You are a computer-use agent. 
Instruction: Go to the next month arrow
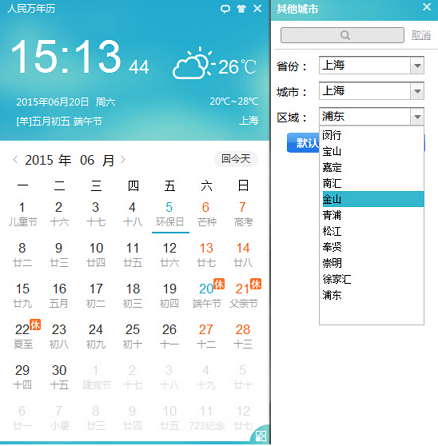[123, 160]
